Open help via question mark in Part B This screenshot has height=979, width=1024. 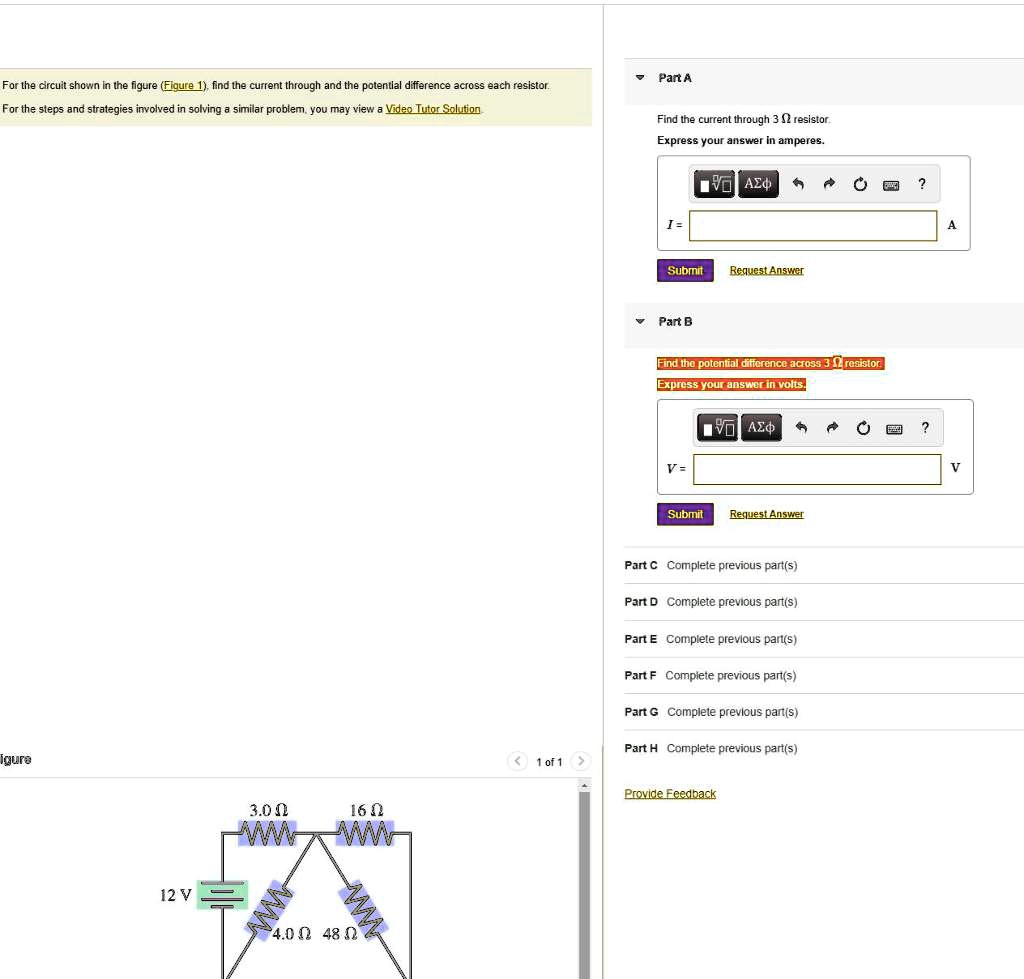[x=924, y=427]
